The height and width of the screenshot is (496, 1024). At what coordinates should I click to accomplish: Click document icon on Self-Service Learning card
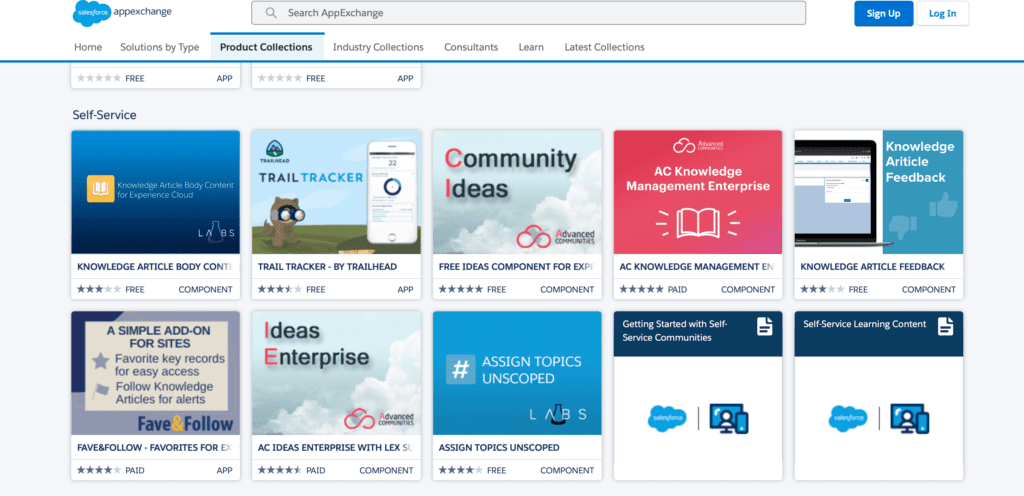(x=945, y=326)
